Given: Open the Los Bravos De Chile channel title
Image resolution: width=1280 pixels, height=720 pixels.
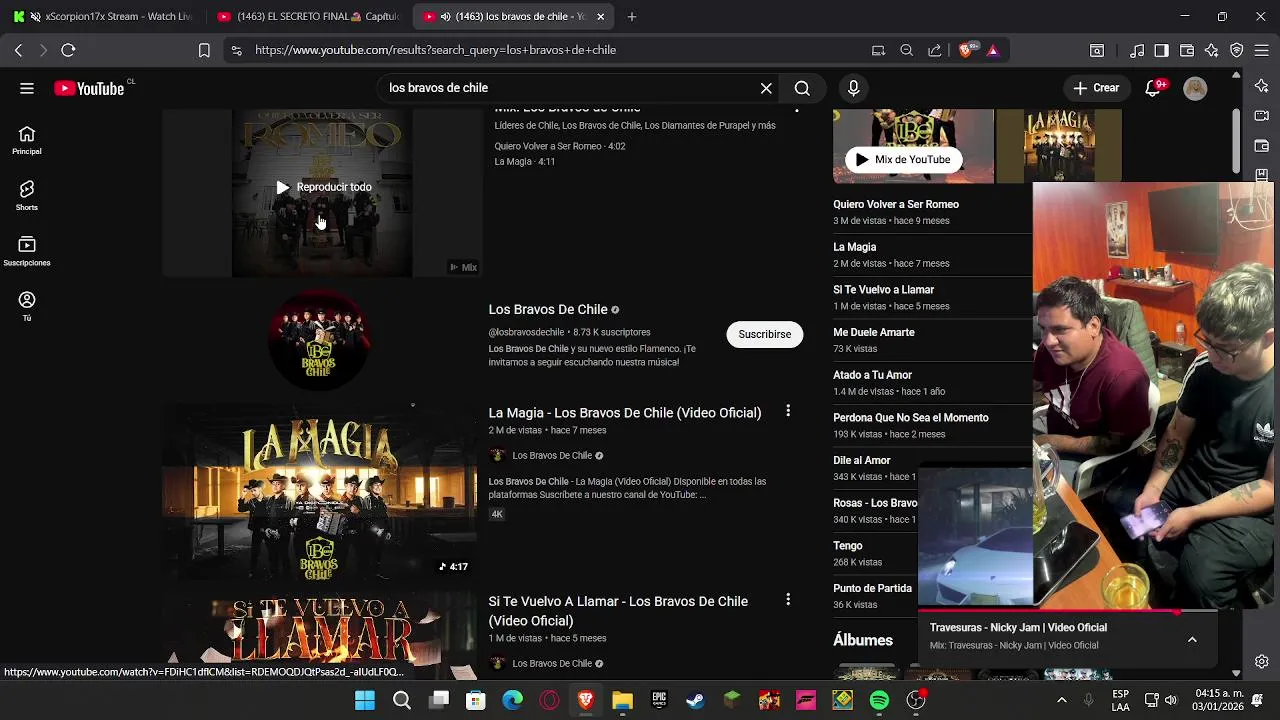Looking at the screenshot, I should (548, 309).
